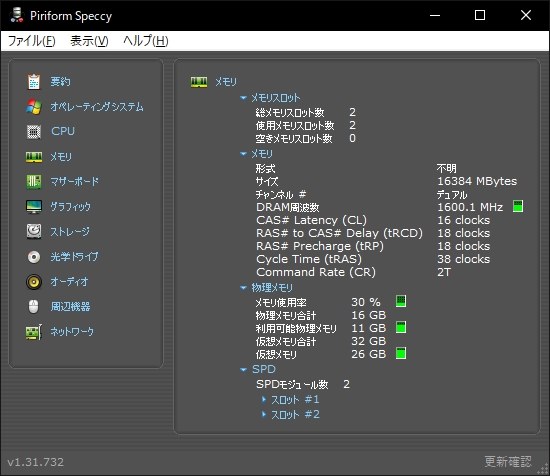Maximize the Piriform Speccy window
The width and height of the screenshot is (550, 476).
[480, 15]
